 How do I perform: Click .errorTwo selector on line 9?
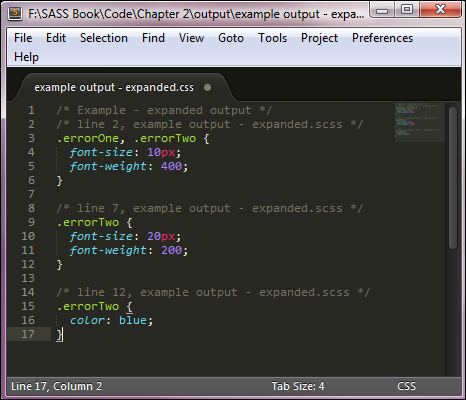(x=88, y=222)
